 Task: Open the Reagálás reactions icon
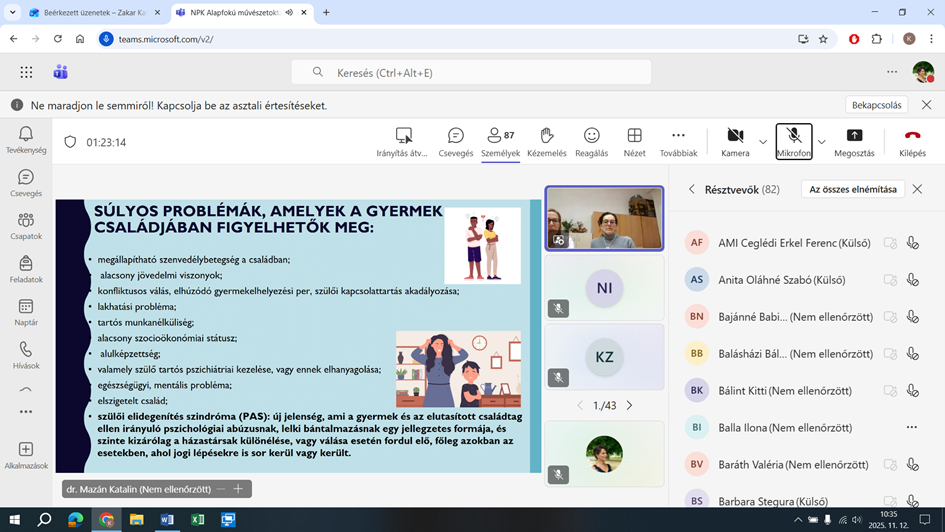click(591, 141)
